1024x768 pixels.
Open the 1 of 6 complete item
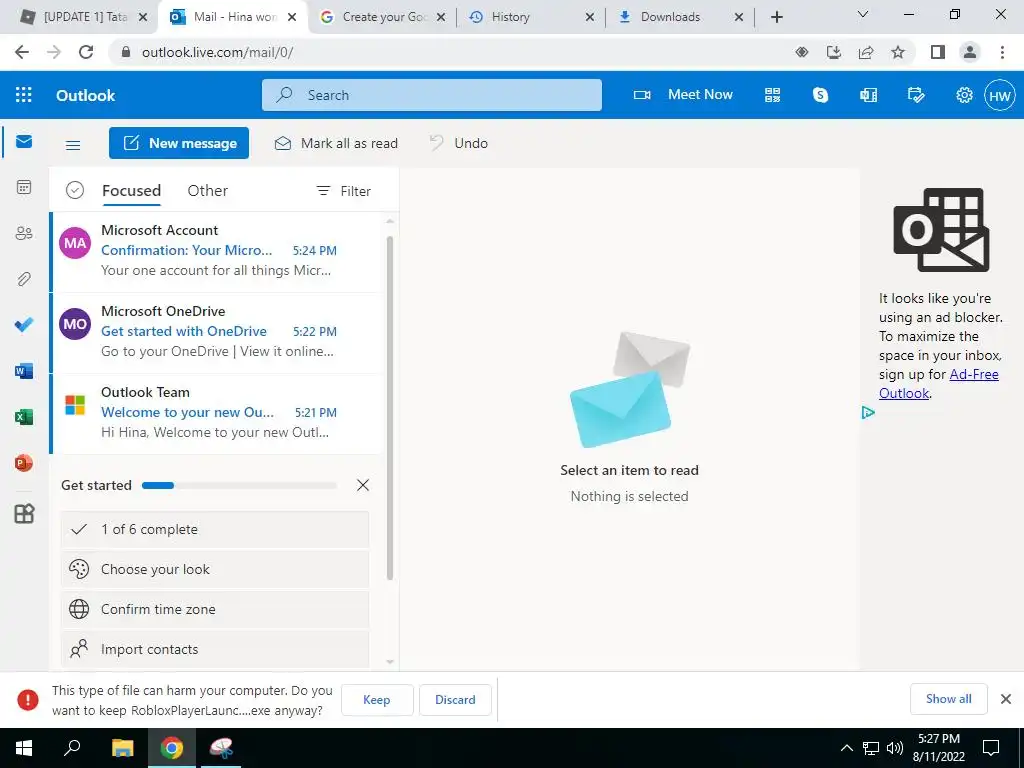coord(215,530)
